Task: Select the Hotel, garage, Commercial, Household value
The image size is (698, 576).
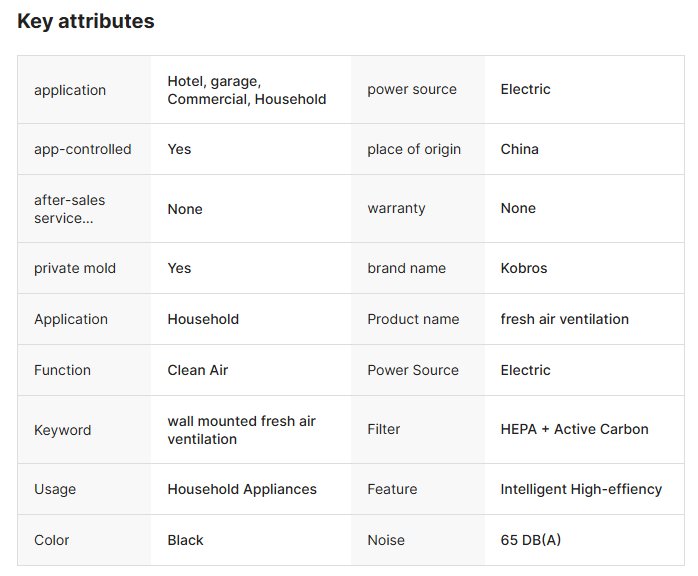Action: (x=247, y=90)
